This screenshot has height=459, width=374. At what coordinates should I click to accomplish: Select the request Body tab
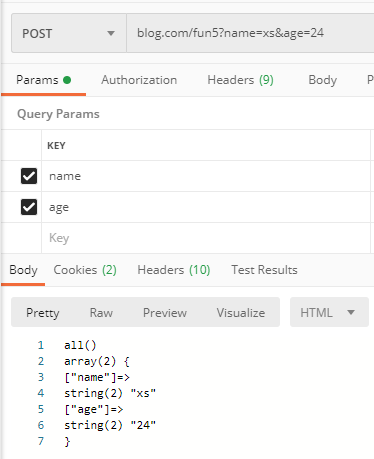pyautogui.click(x=322, y=80)
